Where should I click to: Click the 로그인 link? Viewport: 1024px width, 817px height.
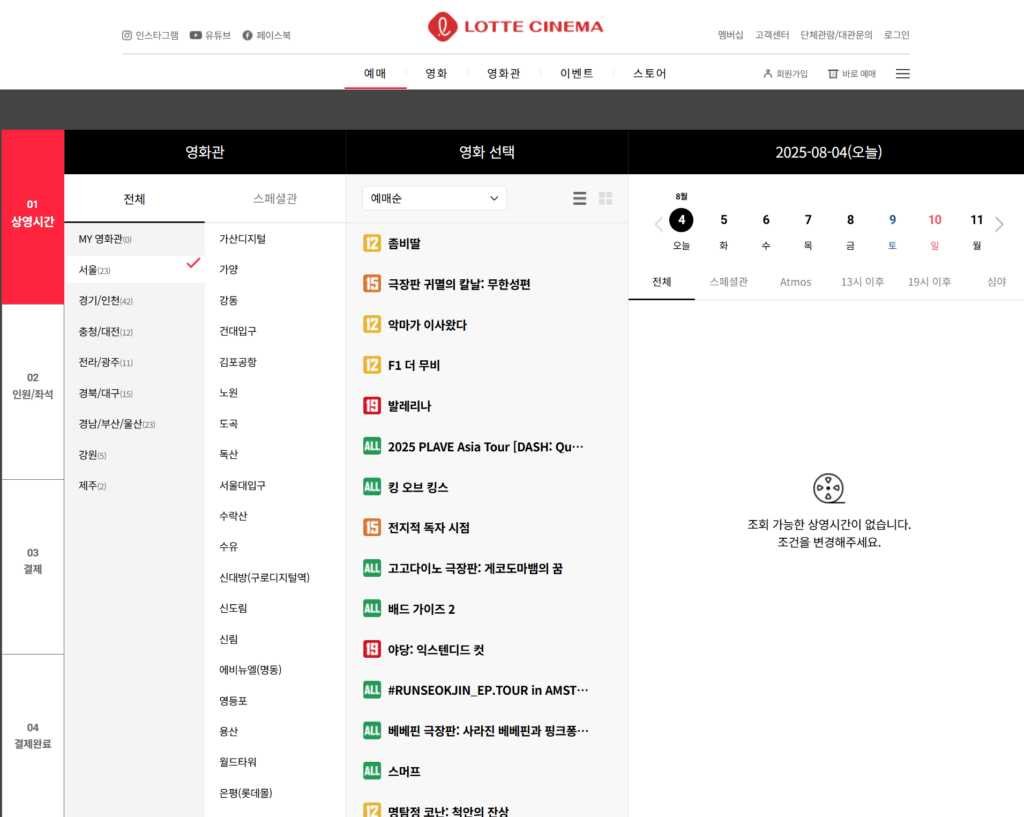[896, 35]
